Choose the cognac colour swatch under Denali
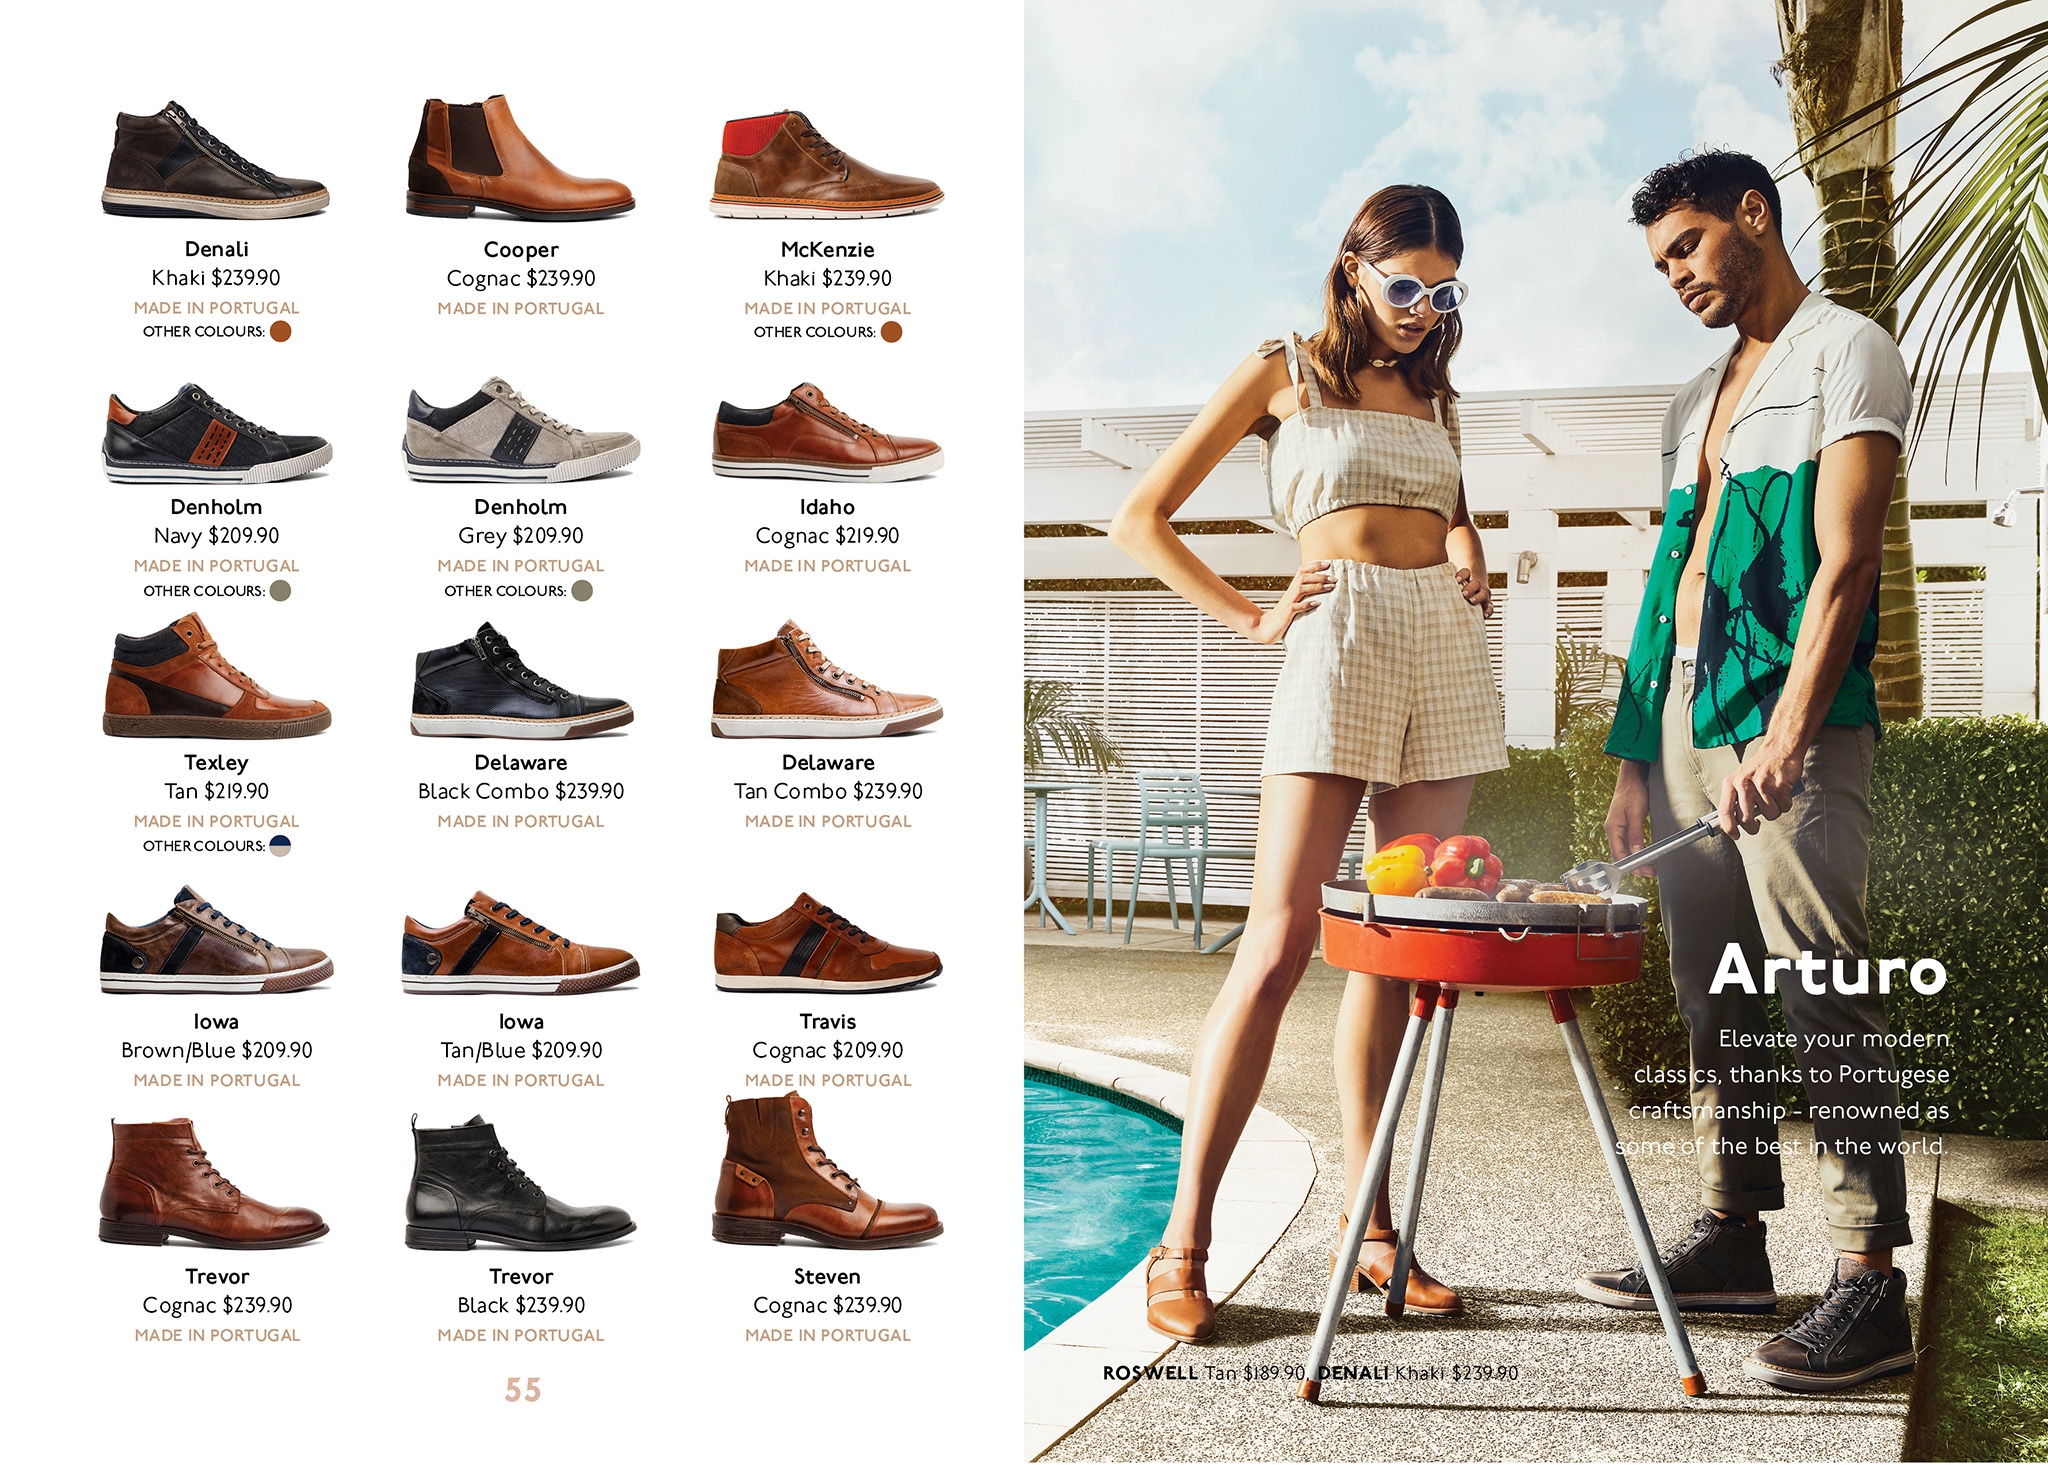2048x1465 pixels. coord(281,331)
